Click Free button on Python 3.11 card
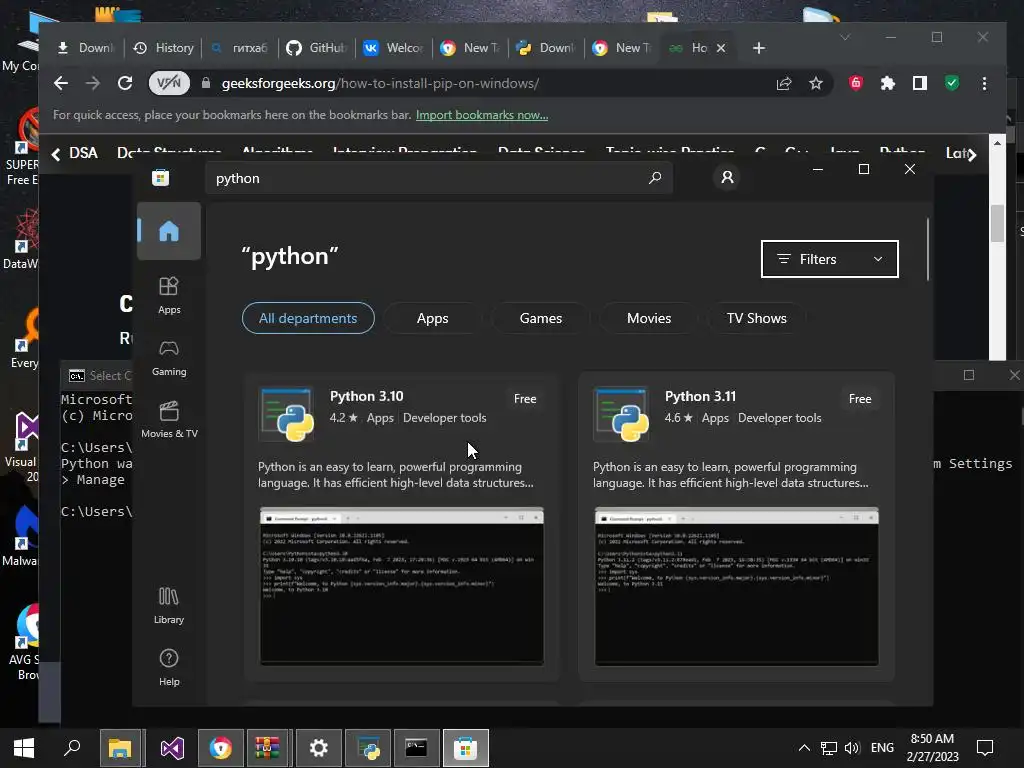The image size is (1024, 768). coord(860,398)
